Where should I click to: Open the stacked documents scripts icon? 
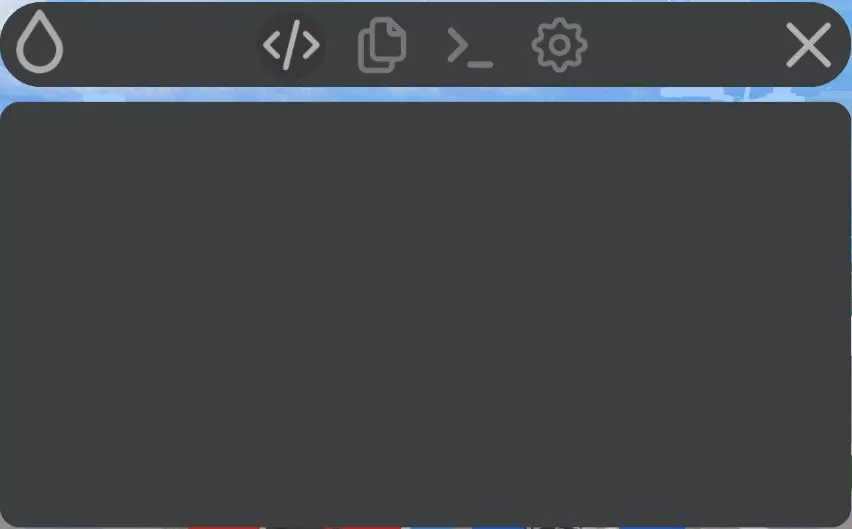[x=382, y=45]
